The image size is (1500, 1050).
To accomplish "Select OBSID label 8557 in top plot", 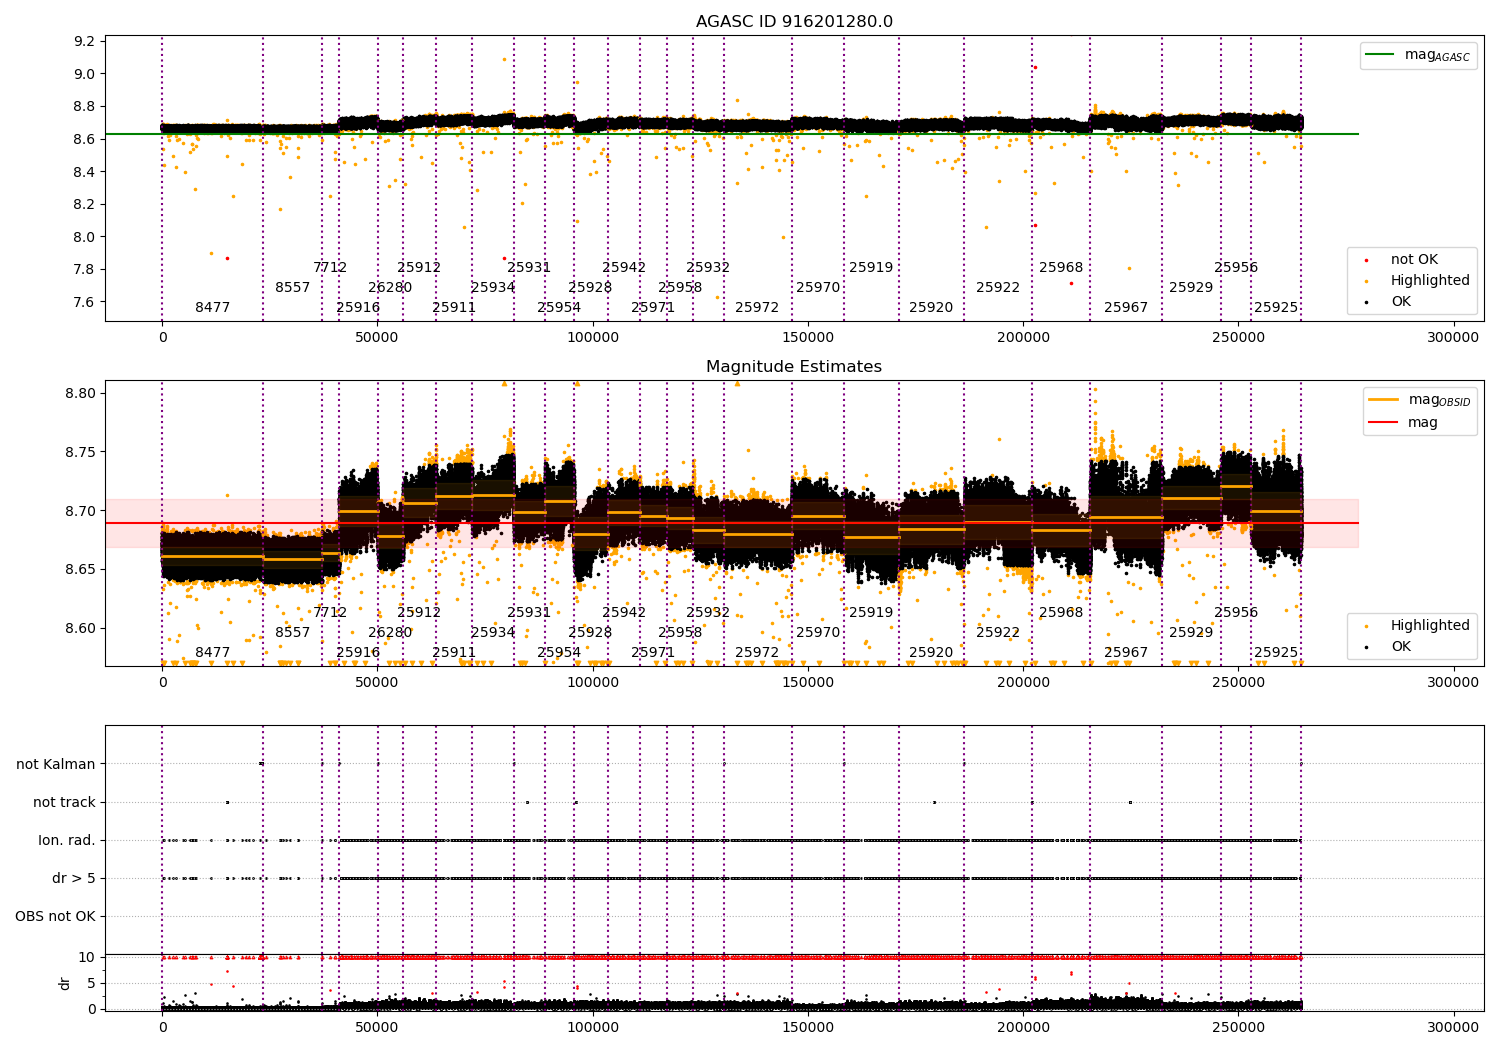I will point(292,287).
